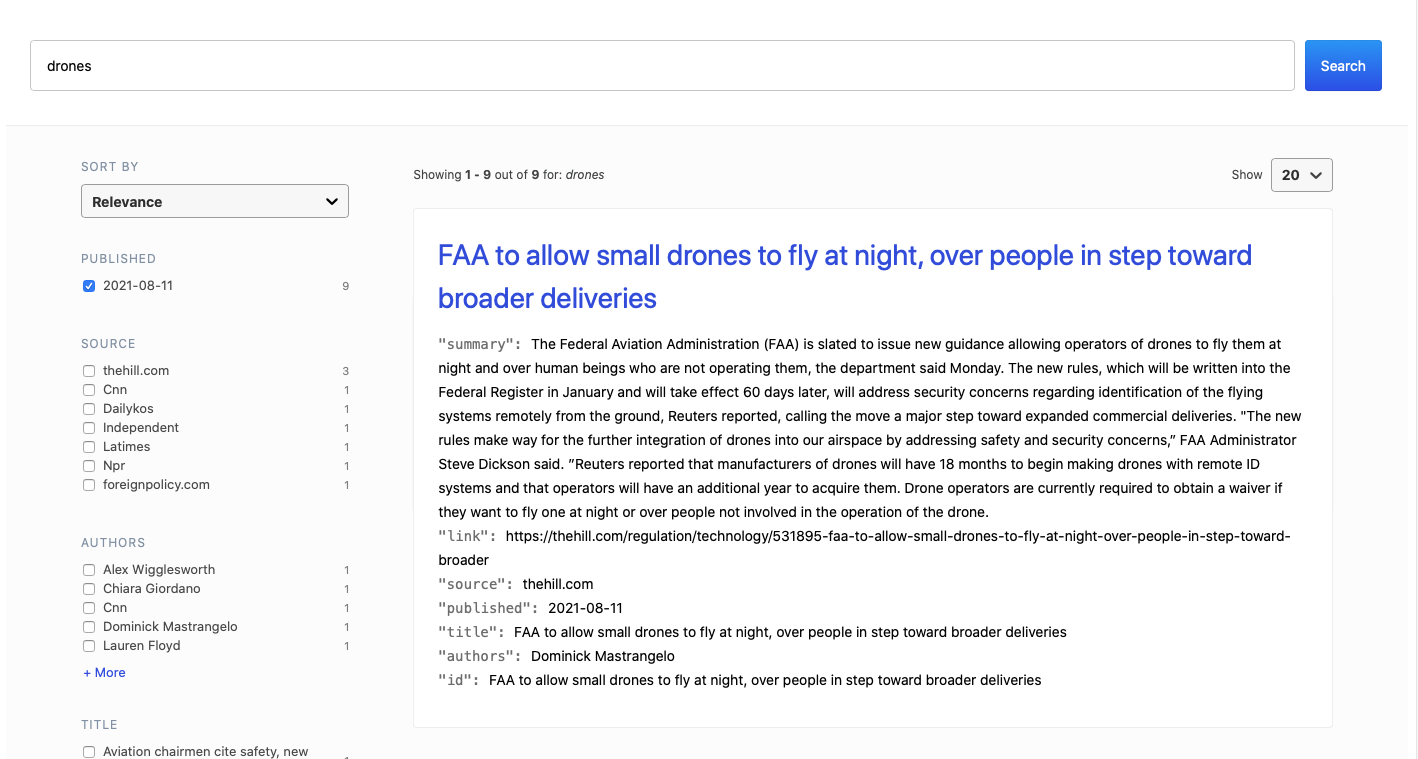This screenshot has width=1418, height=759.
Task: Check the Dominick Mastrangelo author filter
Action: point(89,626)
